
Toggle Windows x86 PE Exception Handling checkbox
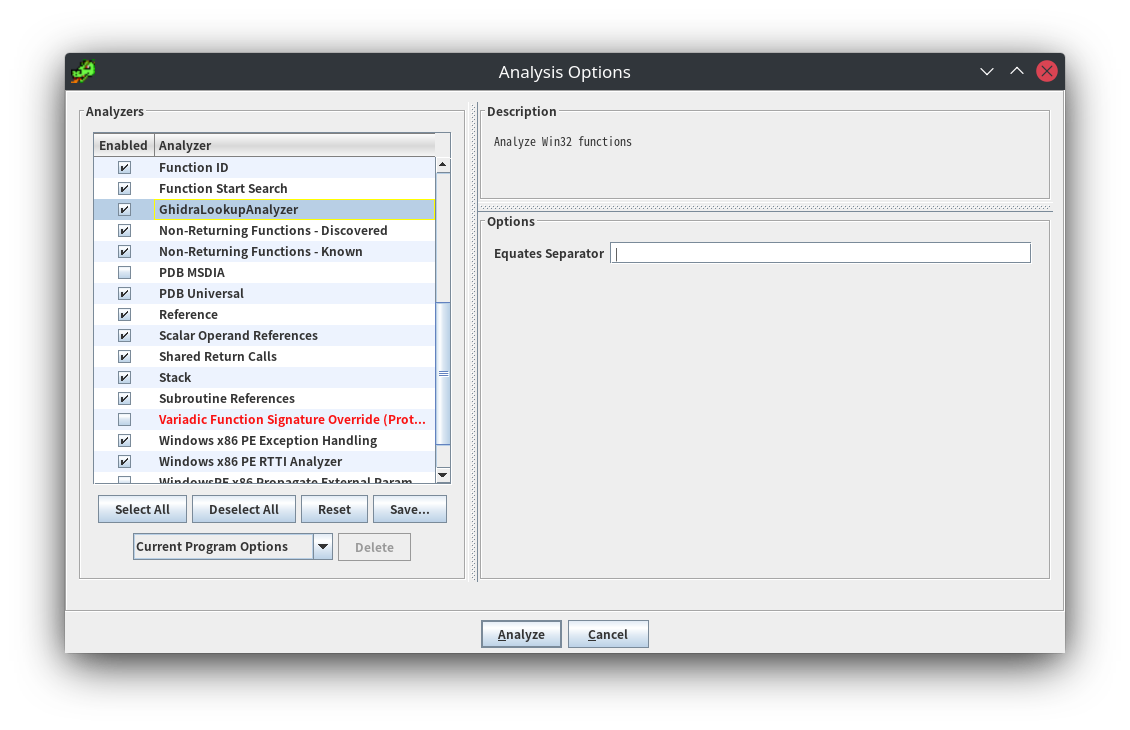[x=125, y=440]
